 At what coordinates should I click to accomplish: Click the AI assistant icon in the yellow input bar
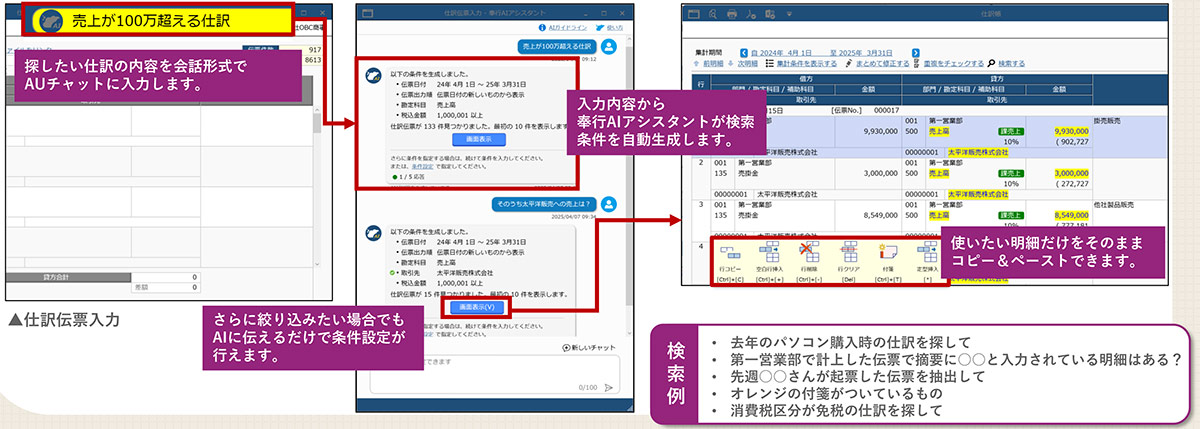(x=50, y=19)
